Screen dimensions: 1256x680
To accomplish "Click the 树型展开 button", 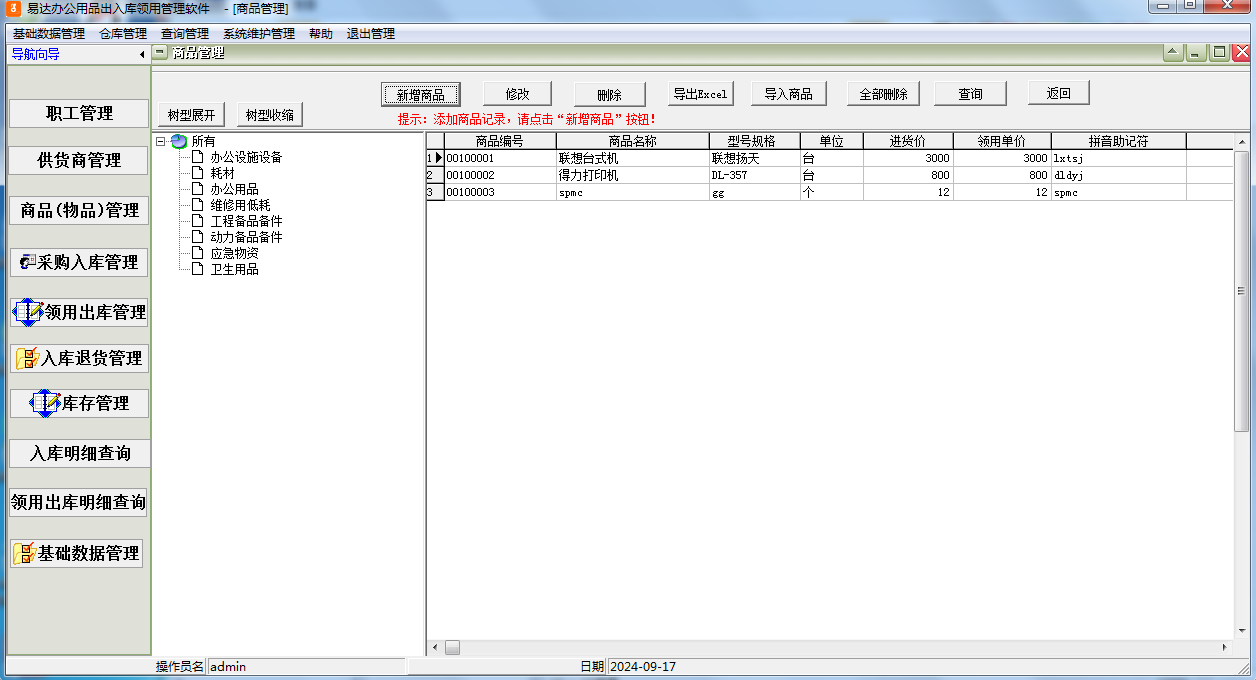I will pos(192,114).
